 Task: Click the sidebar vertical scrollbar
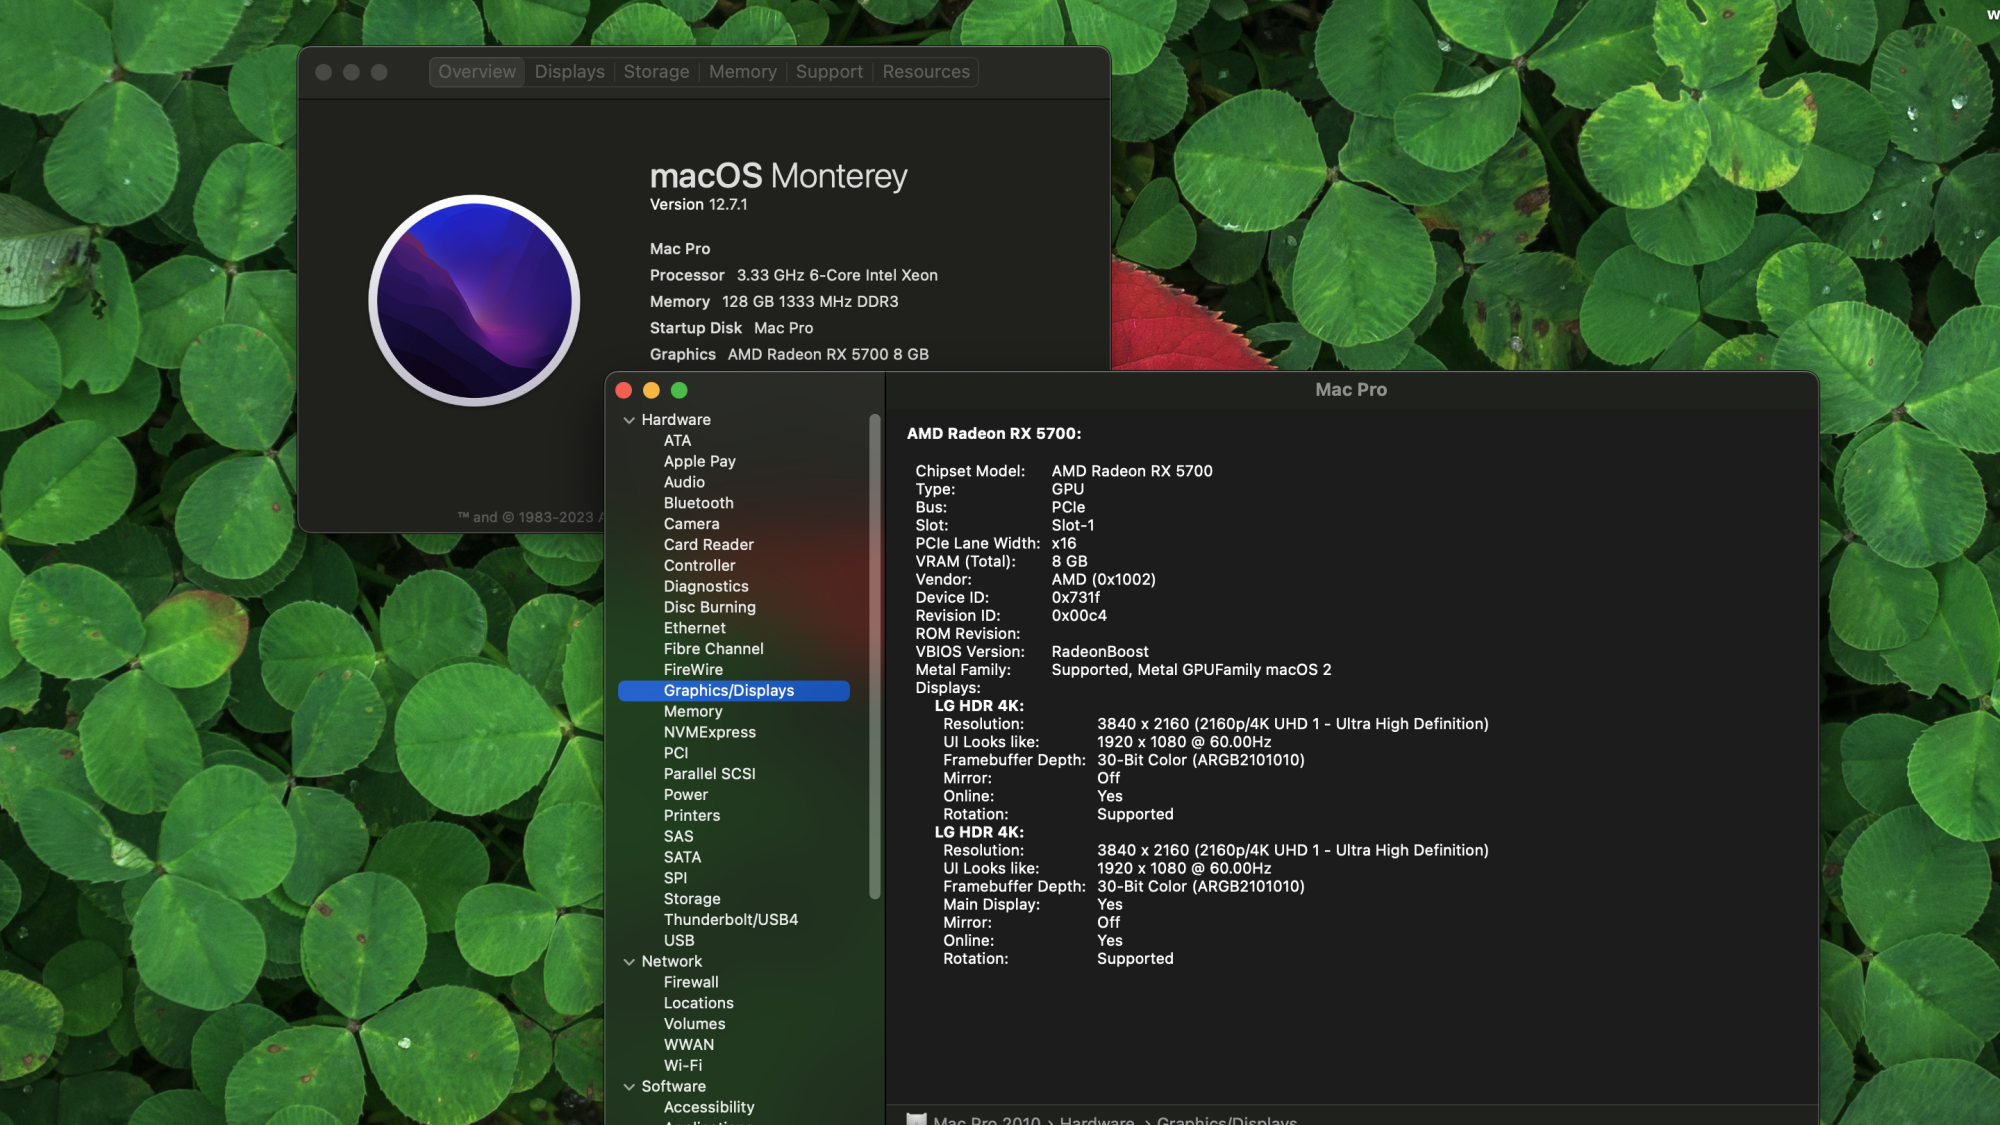[x=875, y=656]
